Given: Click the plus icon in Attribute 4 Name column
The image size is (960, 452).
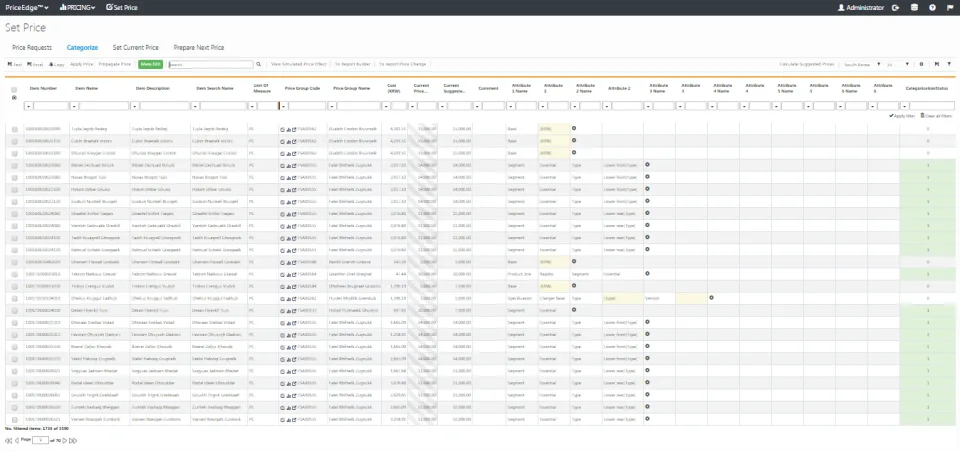Looking at the screenshot, I should coord(711,298).
